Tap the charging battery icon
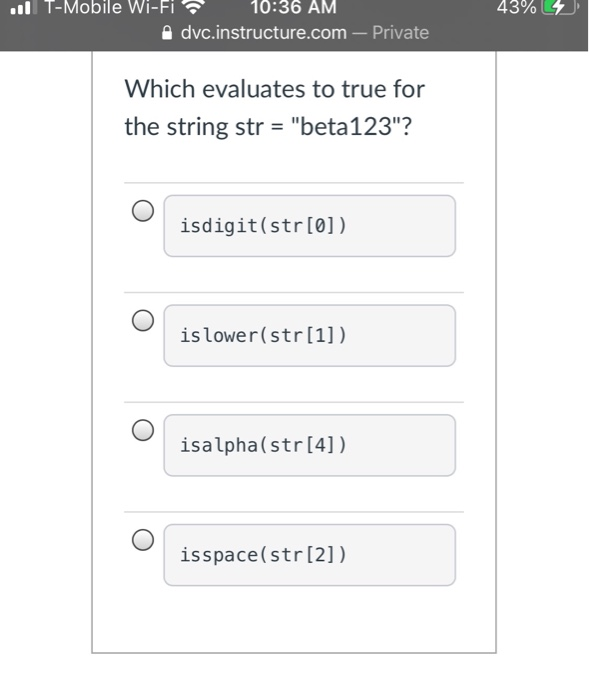 click(560, 7)
